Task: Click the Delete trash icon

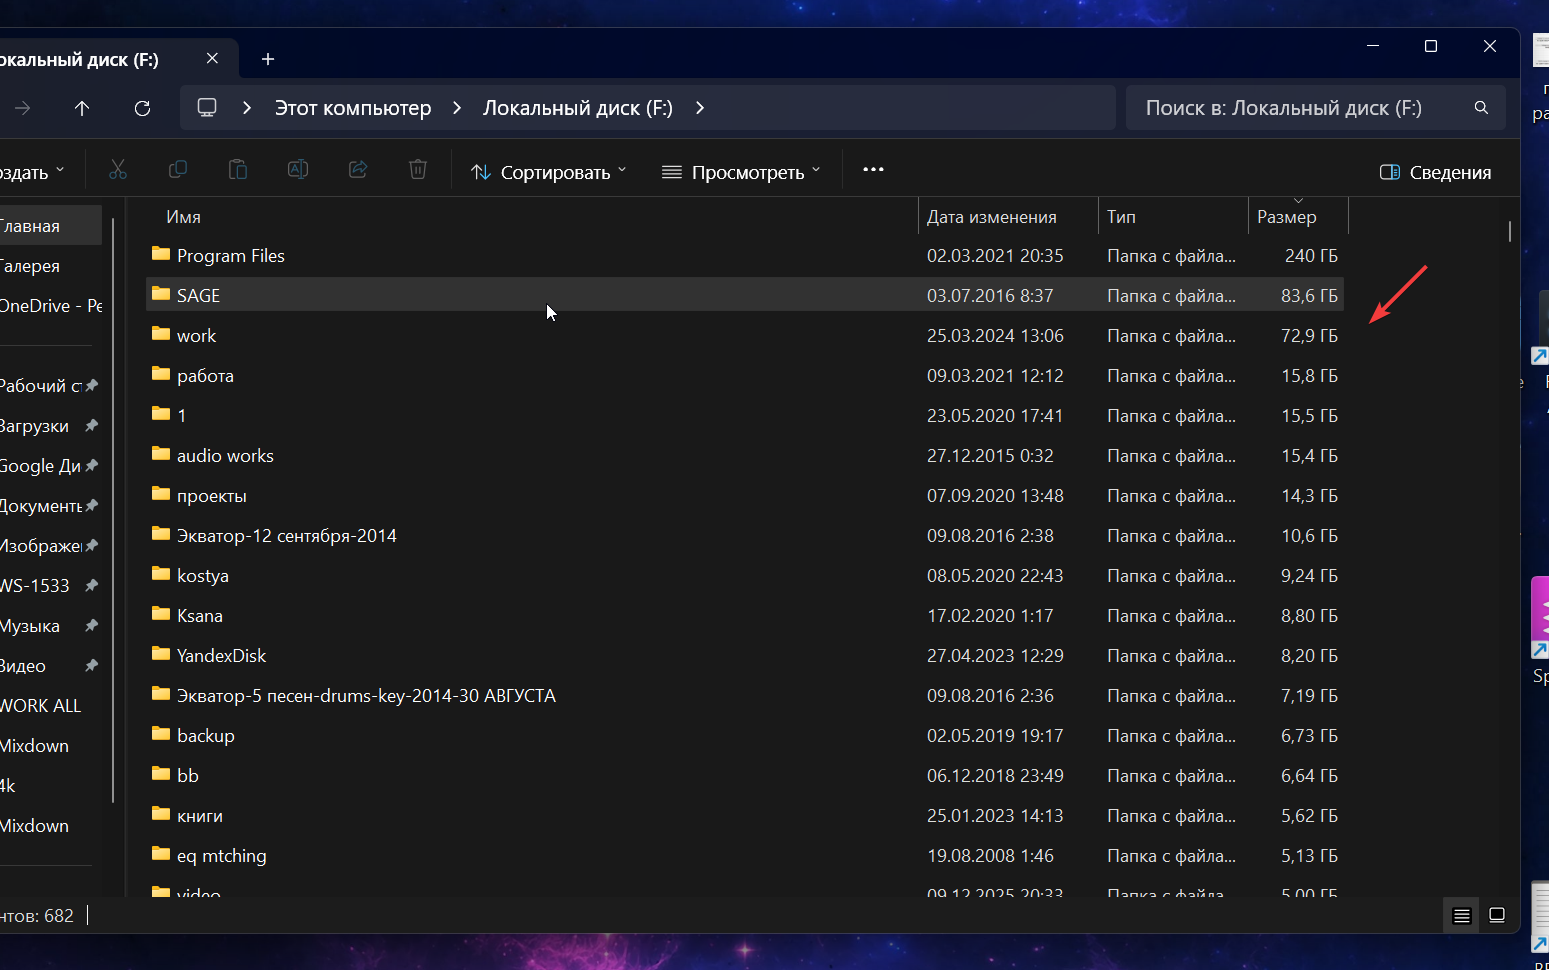Action: (x=418, y=170)
